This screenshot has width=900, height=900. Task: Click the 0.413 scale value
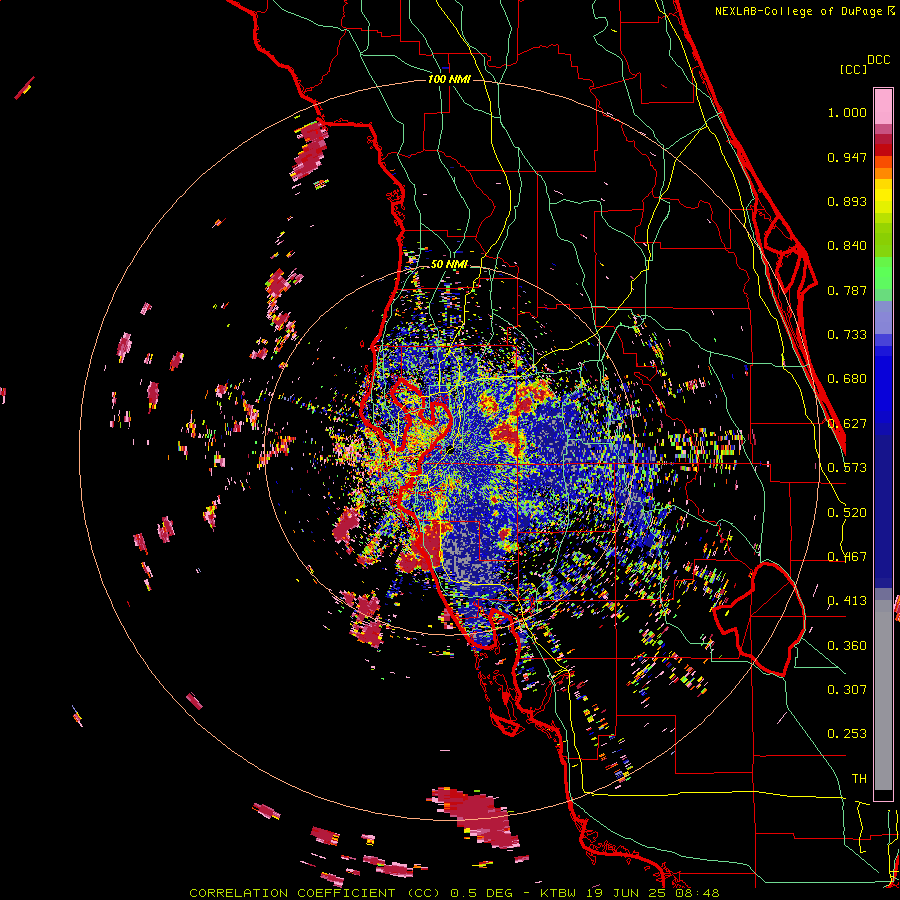[x=847, y=601]
